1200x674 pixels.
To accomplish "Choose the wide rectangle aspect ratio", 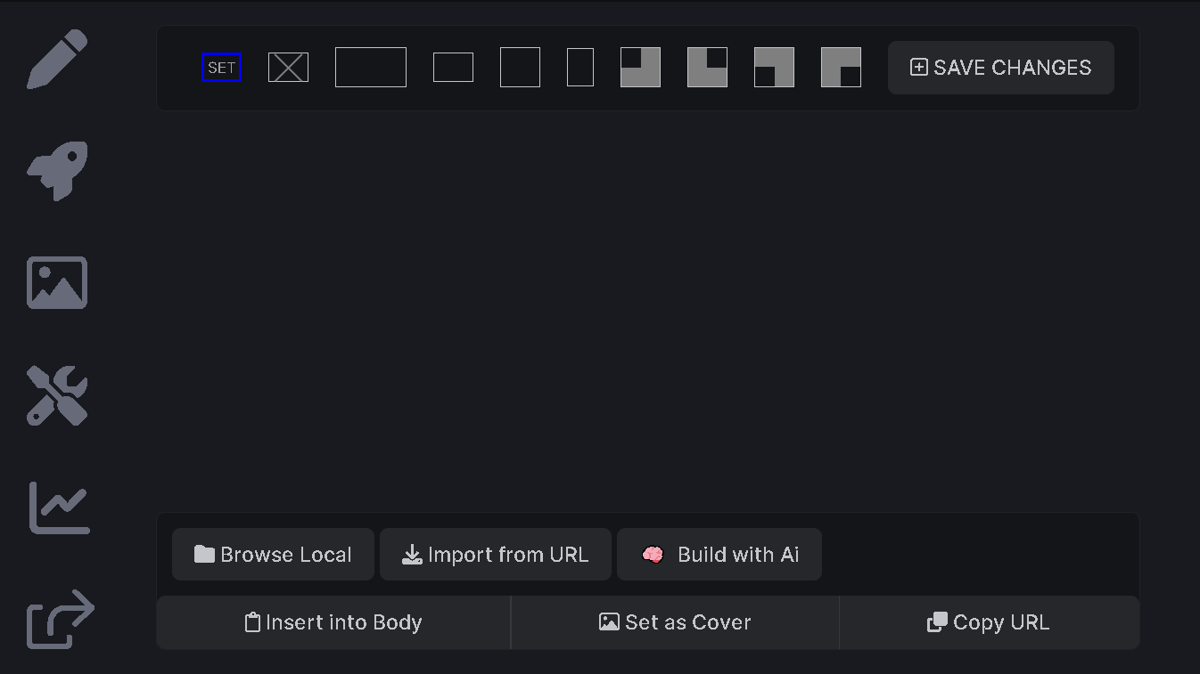I will pos(371,67).
